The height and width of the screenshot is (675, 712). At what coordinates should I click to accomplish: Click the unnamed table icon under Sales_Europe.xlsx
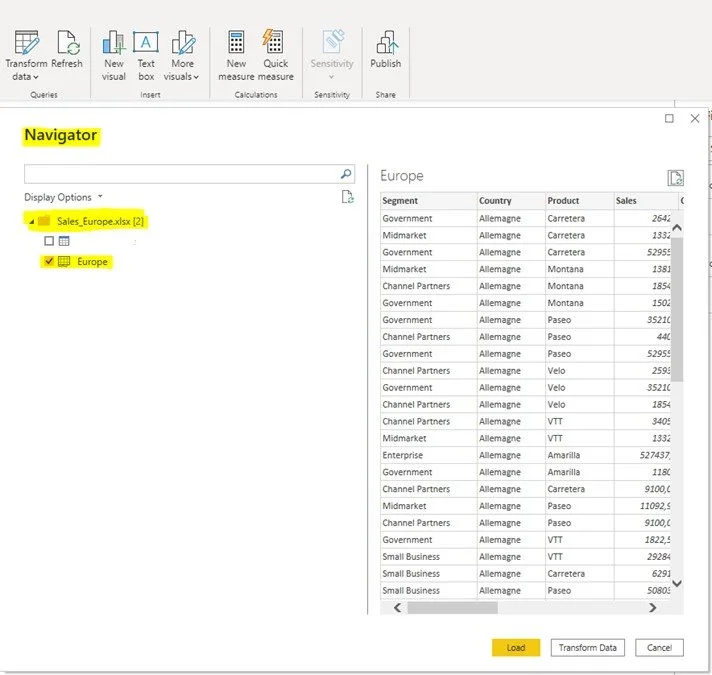coord(64,241)
